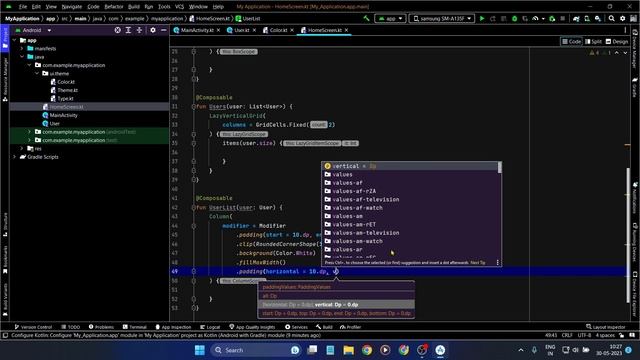Open Build Variants side tab
640x360 pixels.
(x=5, y=300)
